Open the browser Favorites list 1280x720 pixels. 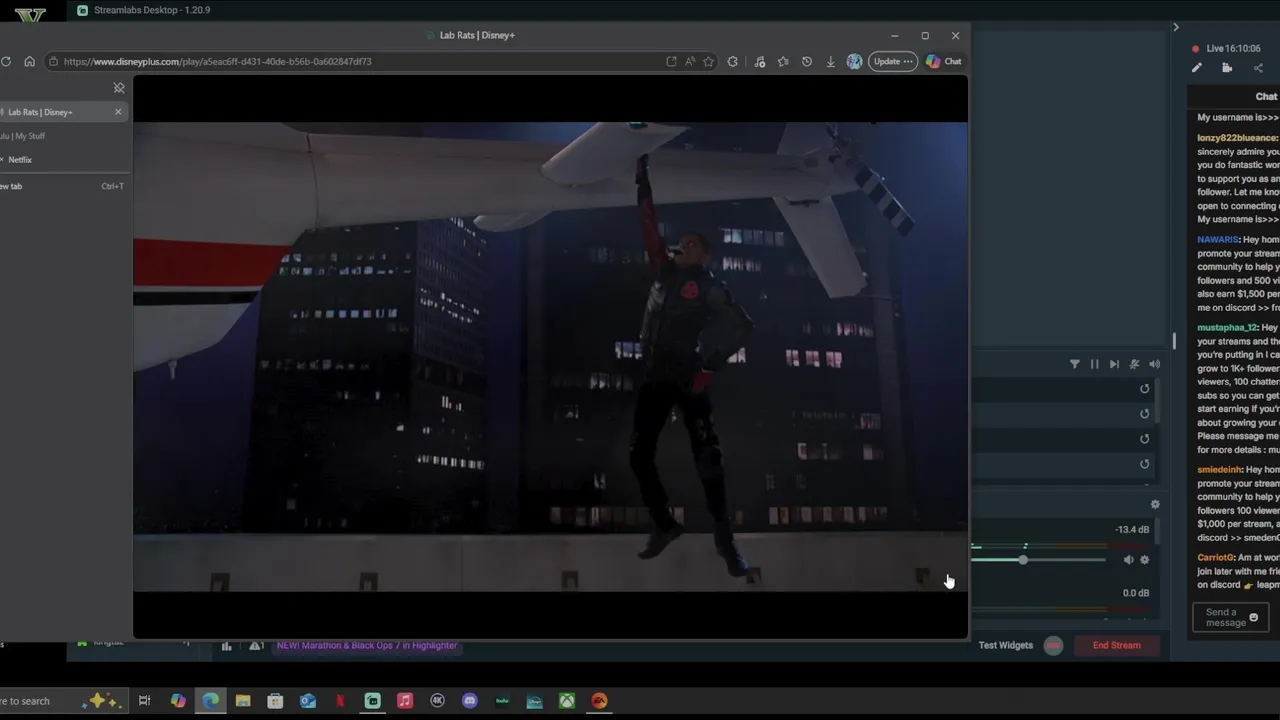coord(783,61)
